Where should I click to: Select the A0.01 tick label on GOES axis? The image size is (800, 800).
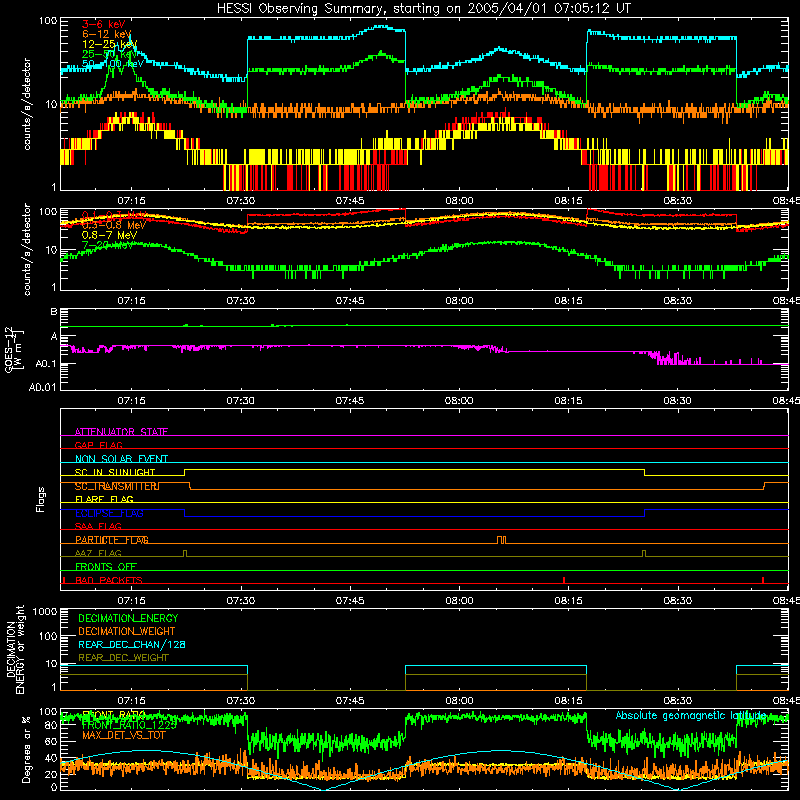tap(43, 387)
